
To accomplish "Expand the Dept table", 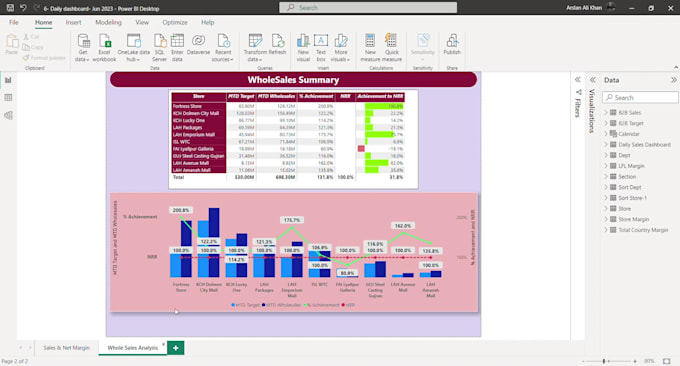I will click(x=606, y=155).
